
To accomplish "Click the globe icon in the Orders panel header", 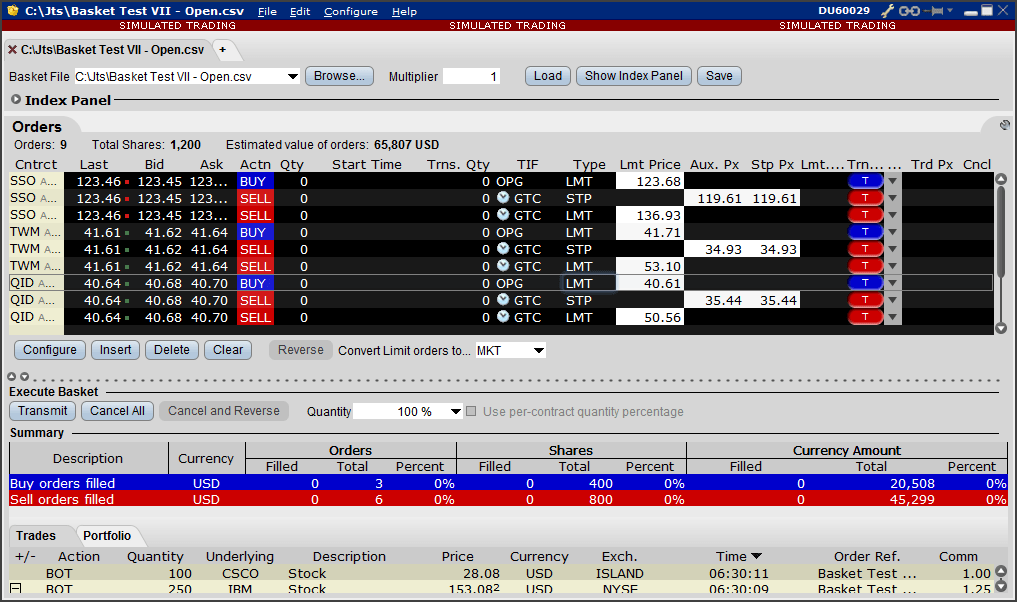I will point(1004,125).
